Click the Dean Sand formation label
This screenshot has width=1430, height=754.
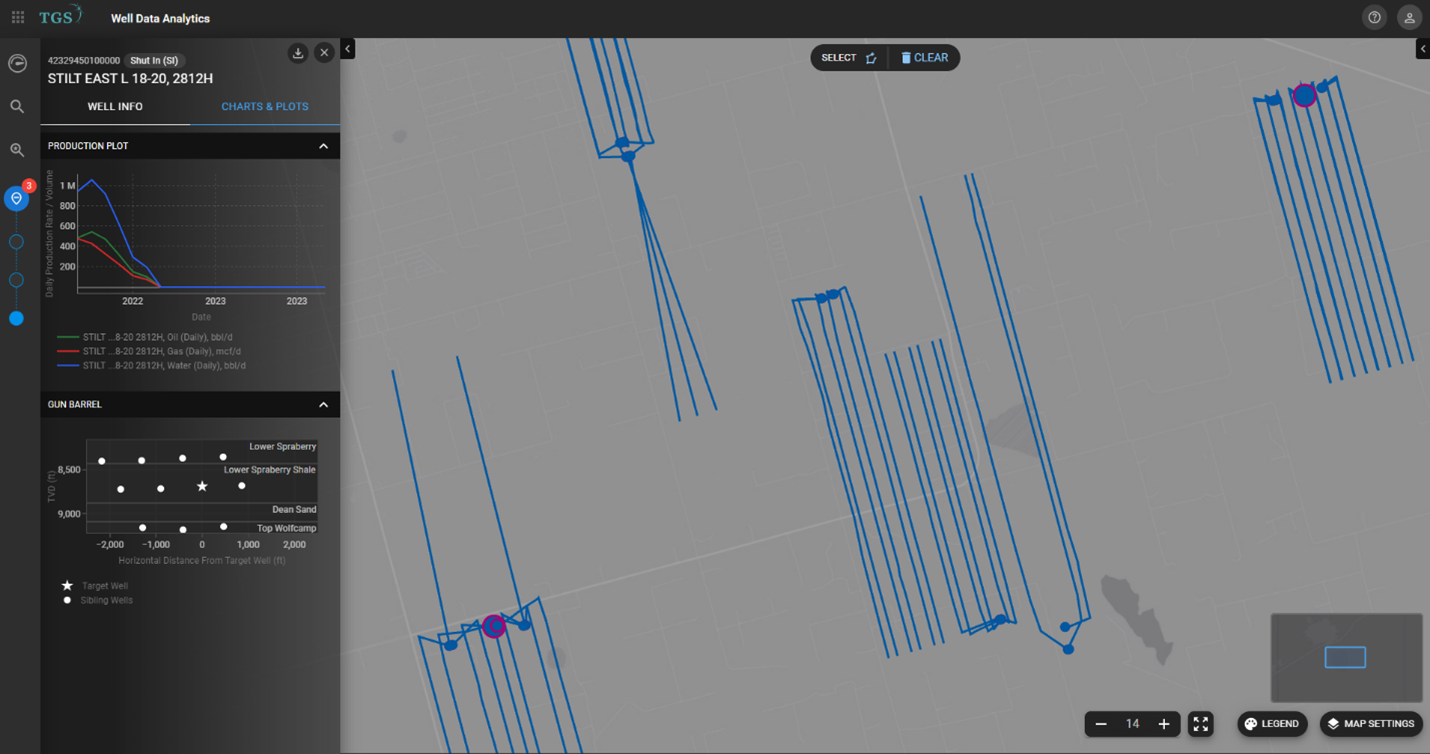(294, 509)
